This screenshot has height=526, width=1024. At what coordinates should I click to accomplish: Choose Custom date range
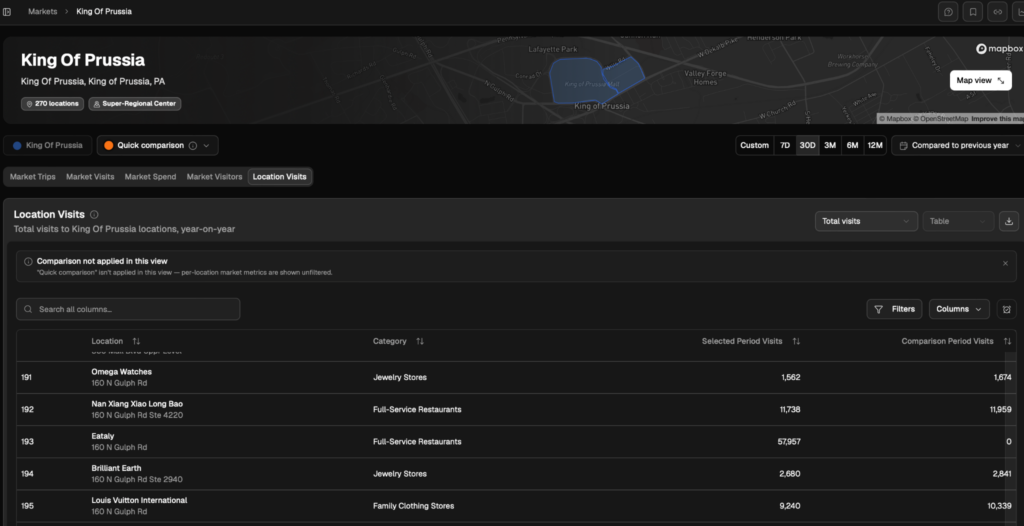tap(754, 145)
